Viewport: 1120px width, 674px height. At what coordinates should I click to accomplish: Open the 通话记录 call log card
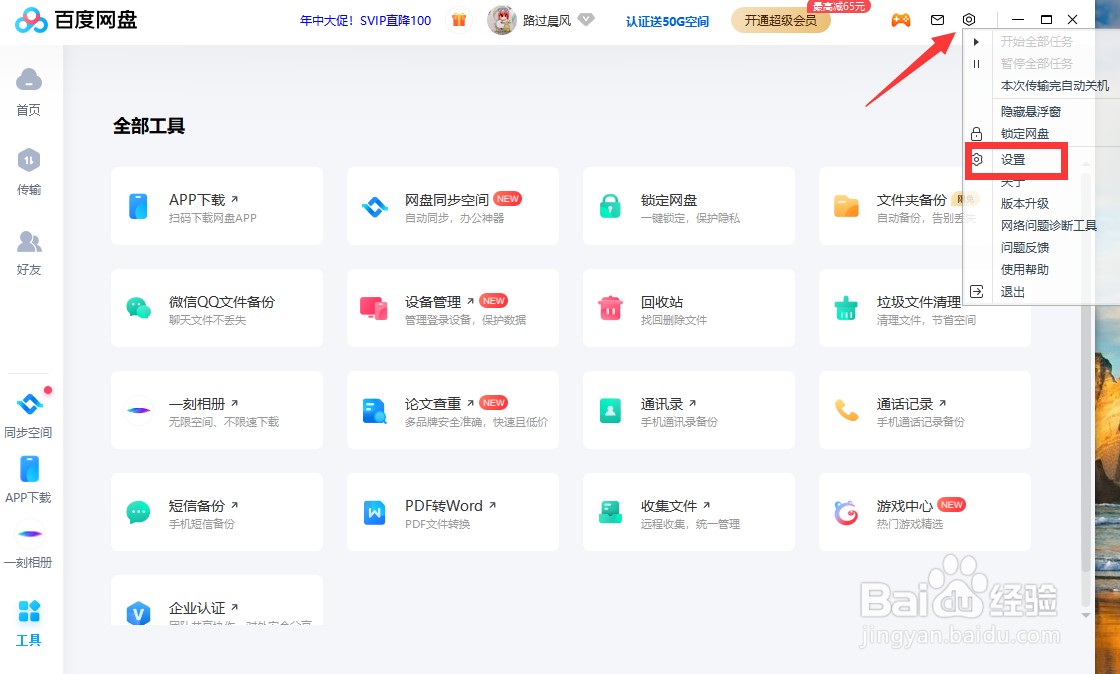(924, 410)
